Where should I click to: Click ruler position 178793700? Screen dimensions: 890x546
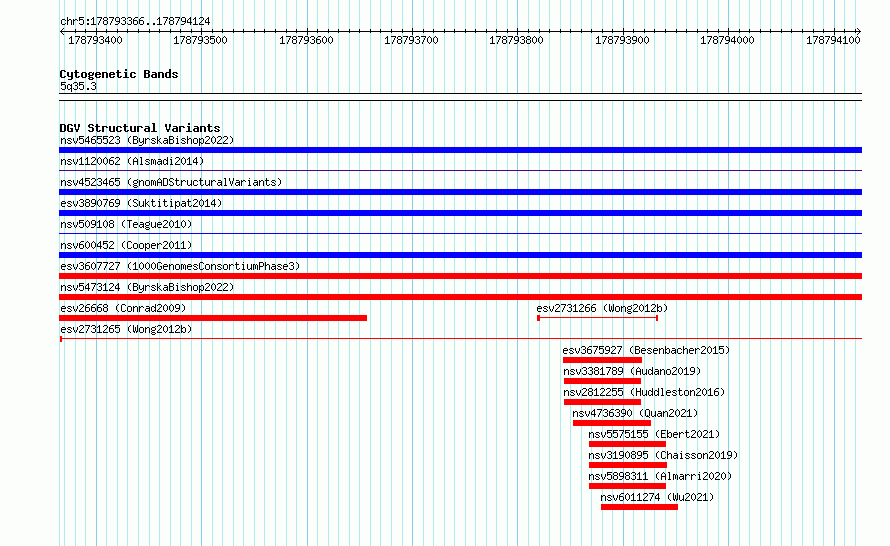click(x=412, y=40)
